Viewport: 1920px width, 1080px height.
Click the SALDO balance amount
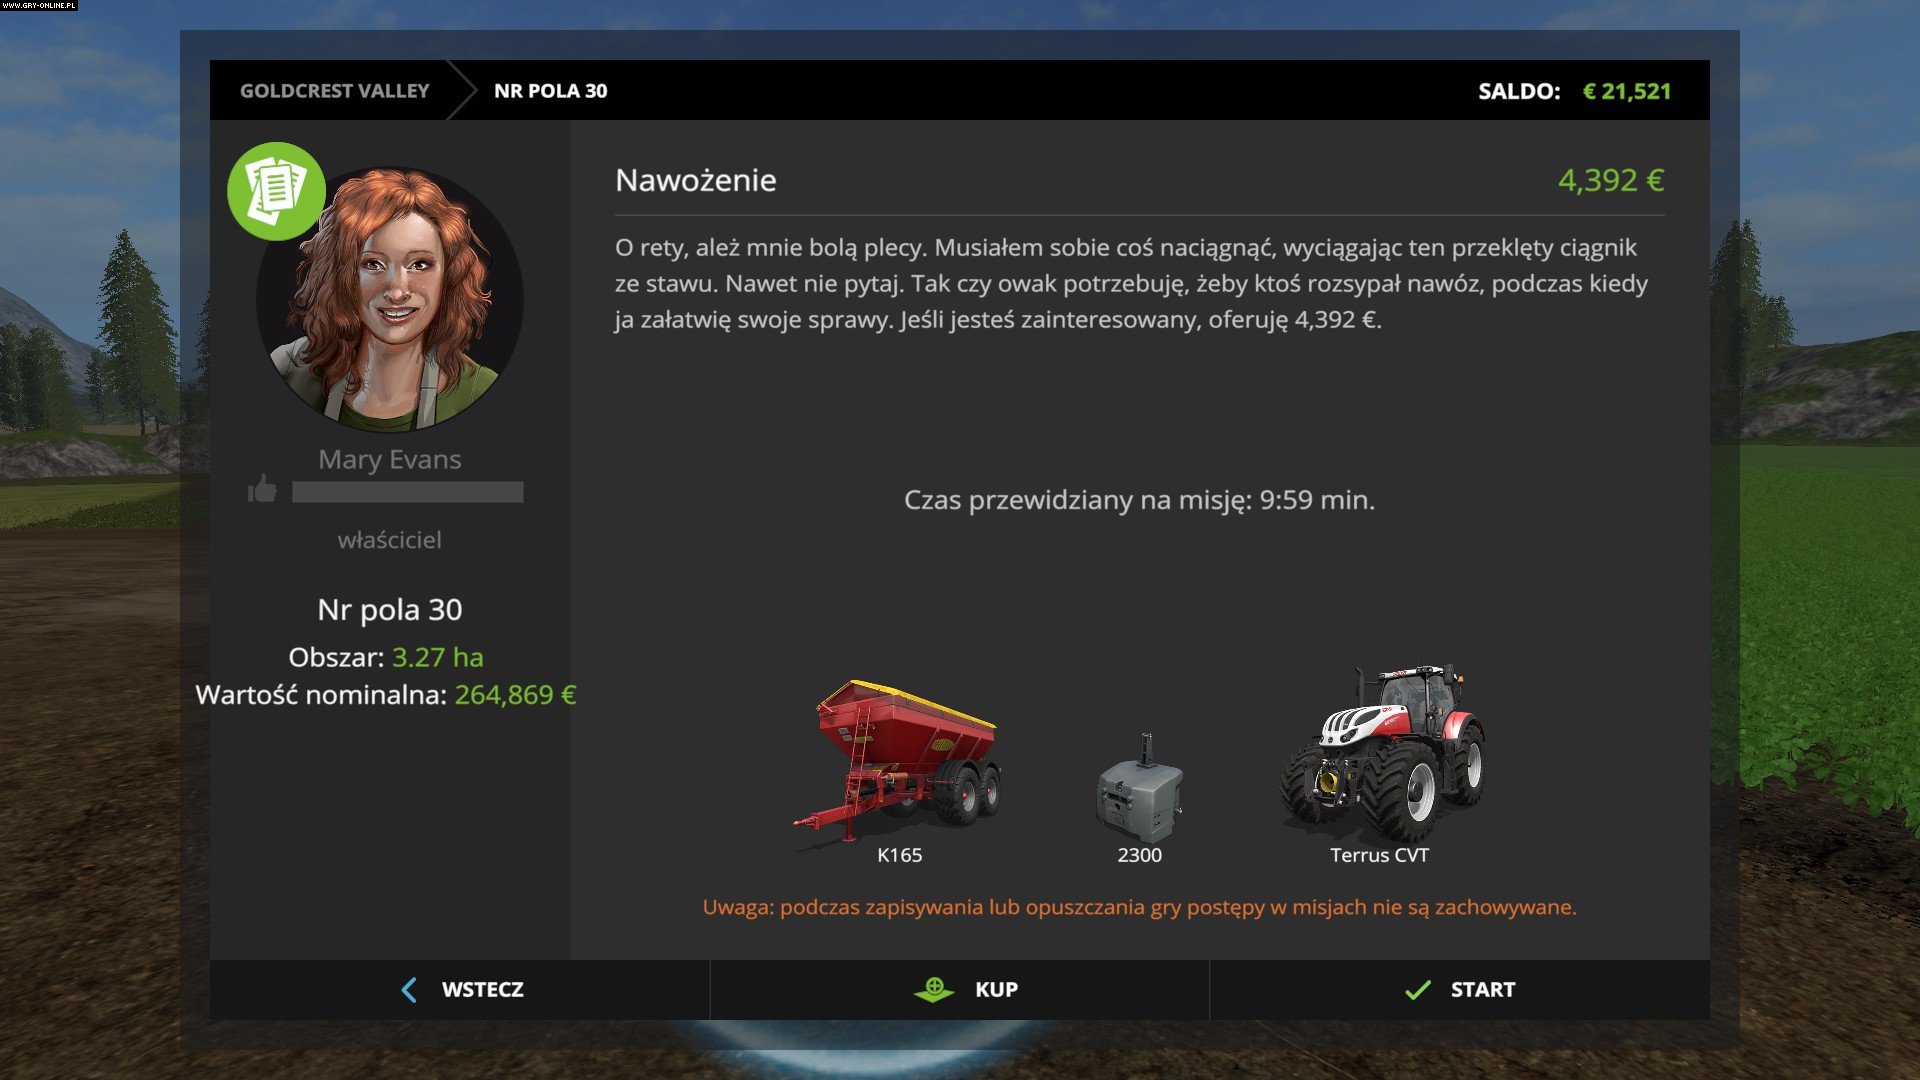[x=1626, y=91]
